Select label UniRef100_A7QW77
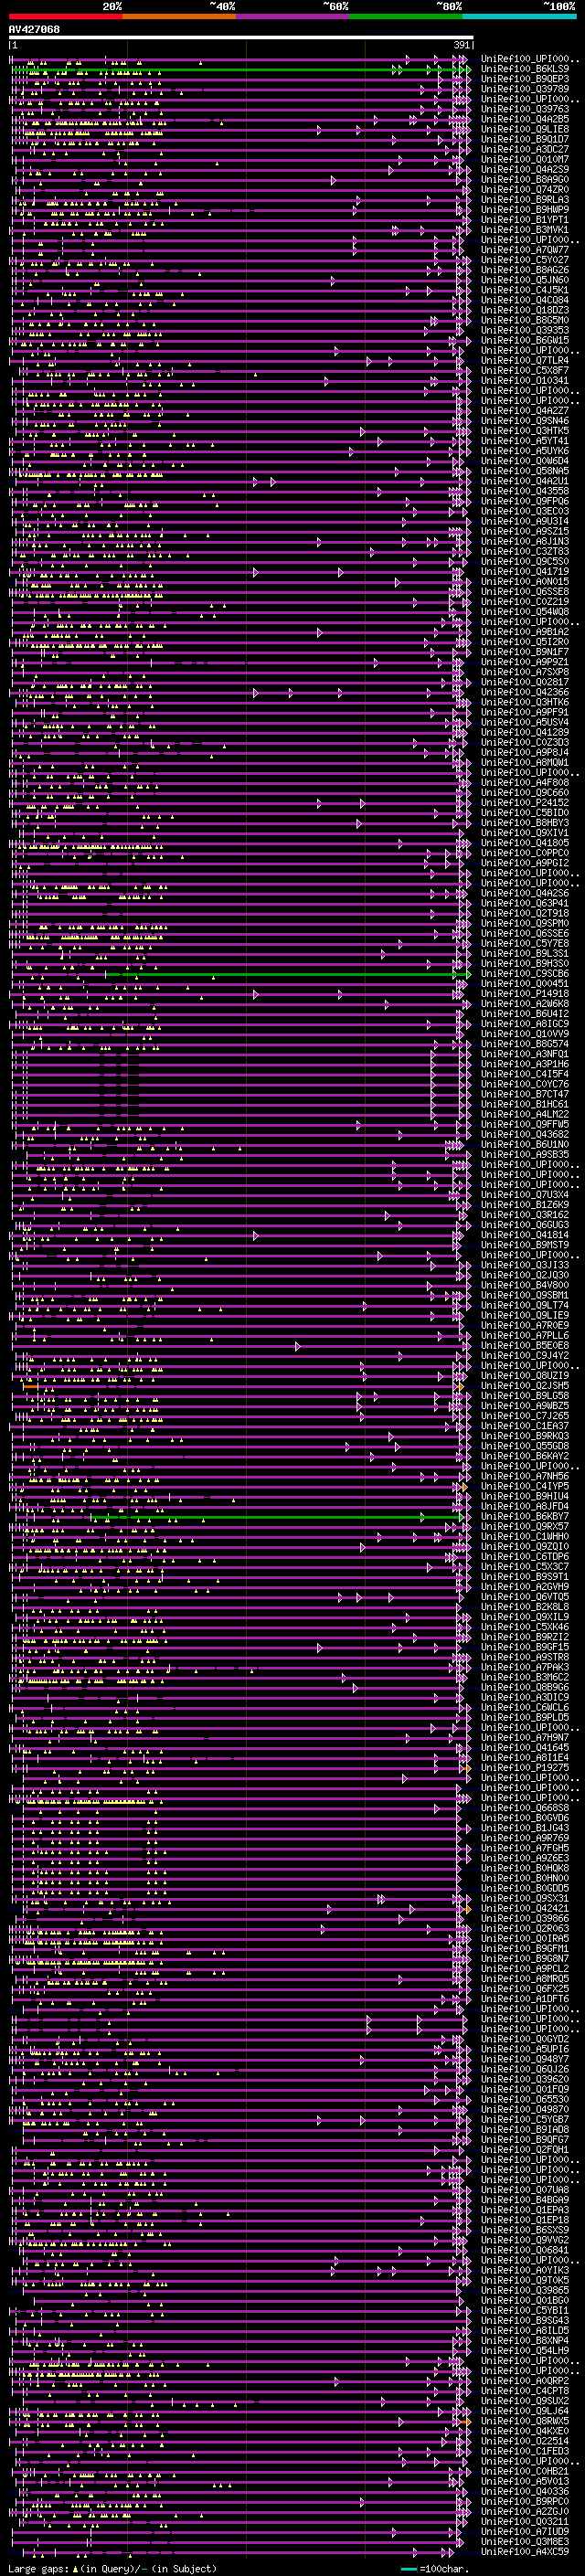585x2576 pixels. pyautogui.click(x=525, y=250)
